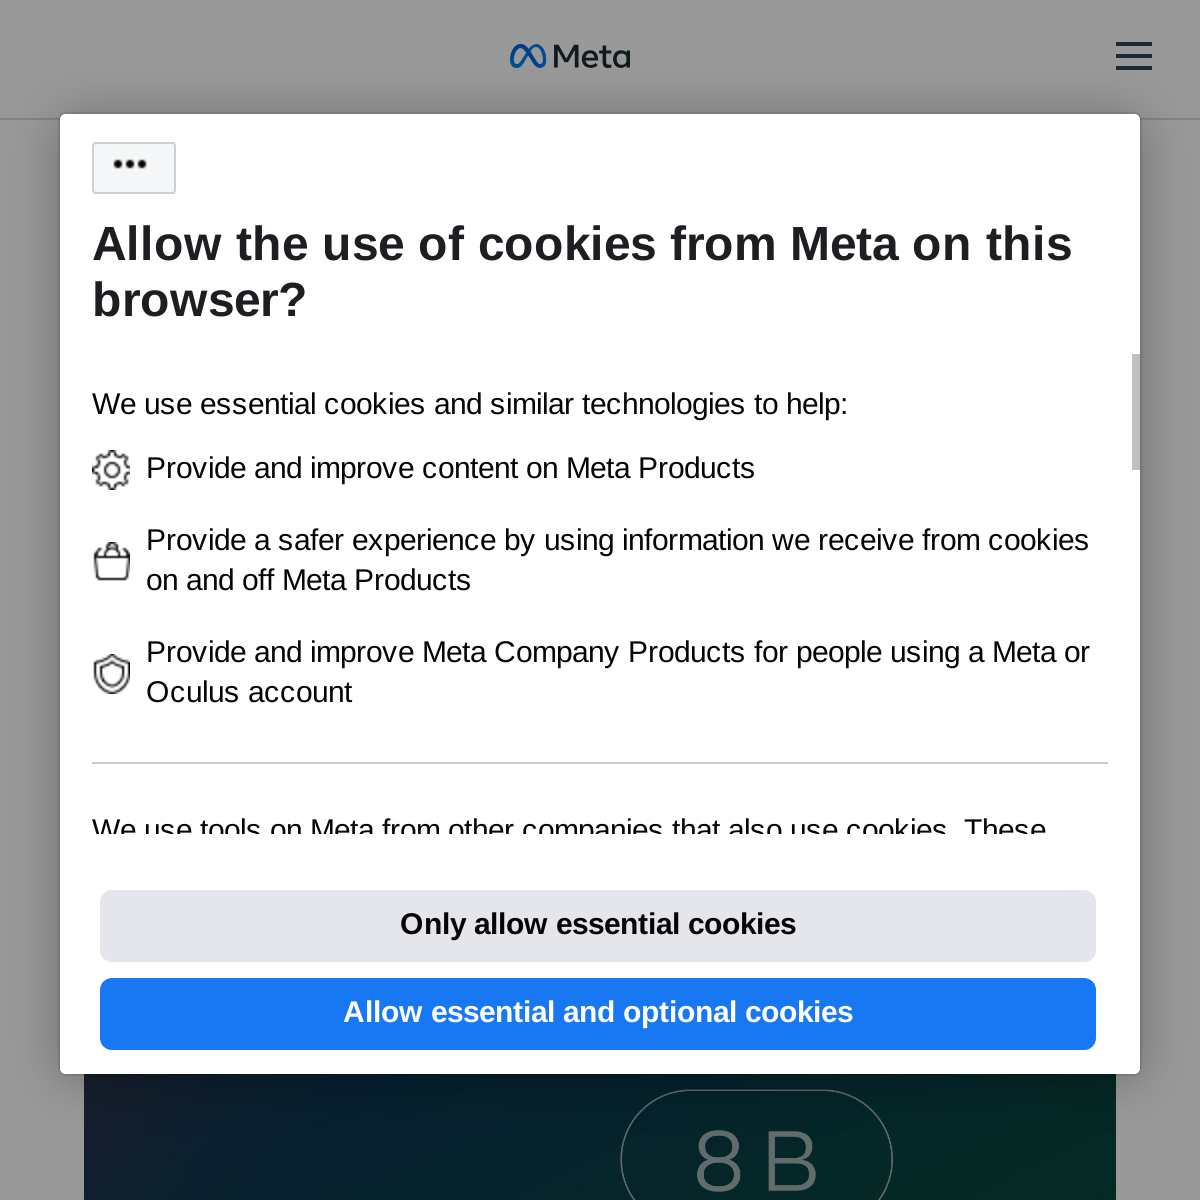Click the gear icon beside content improvement
Image resolution: width=1200 pixels, height=1200 pixels.
(111, 469)
